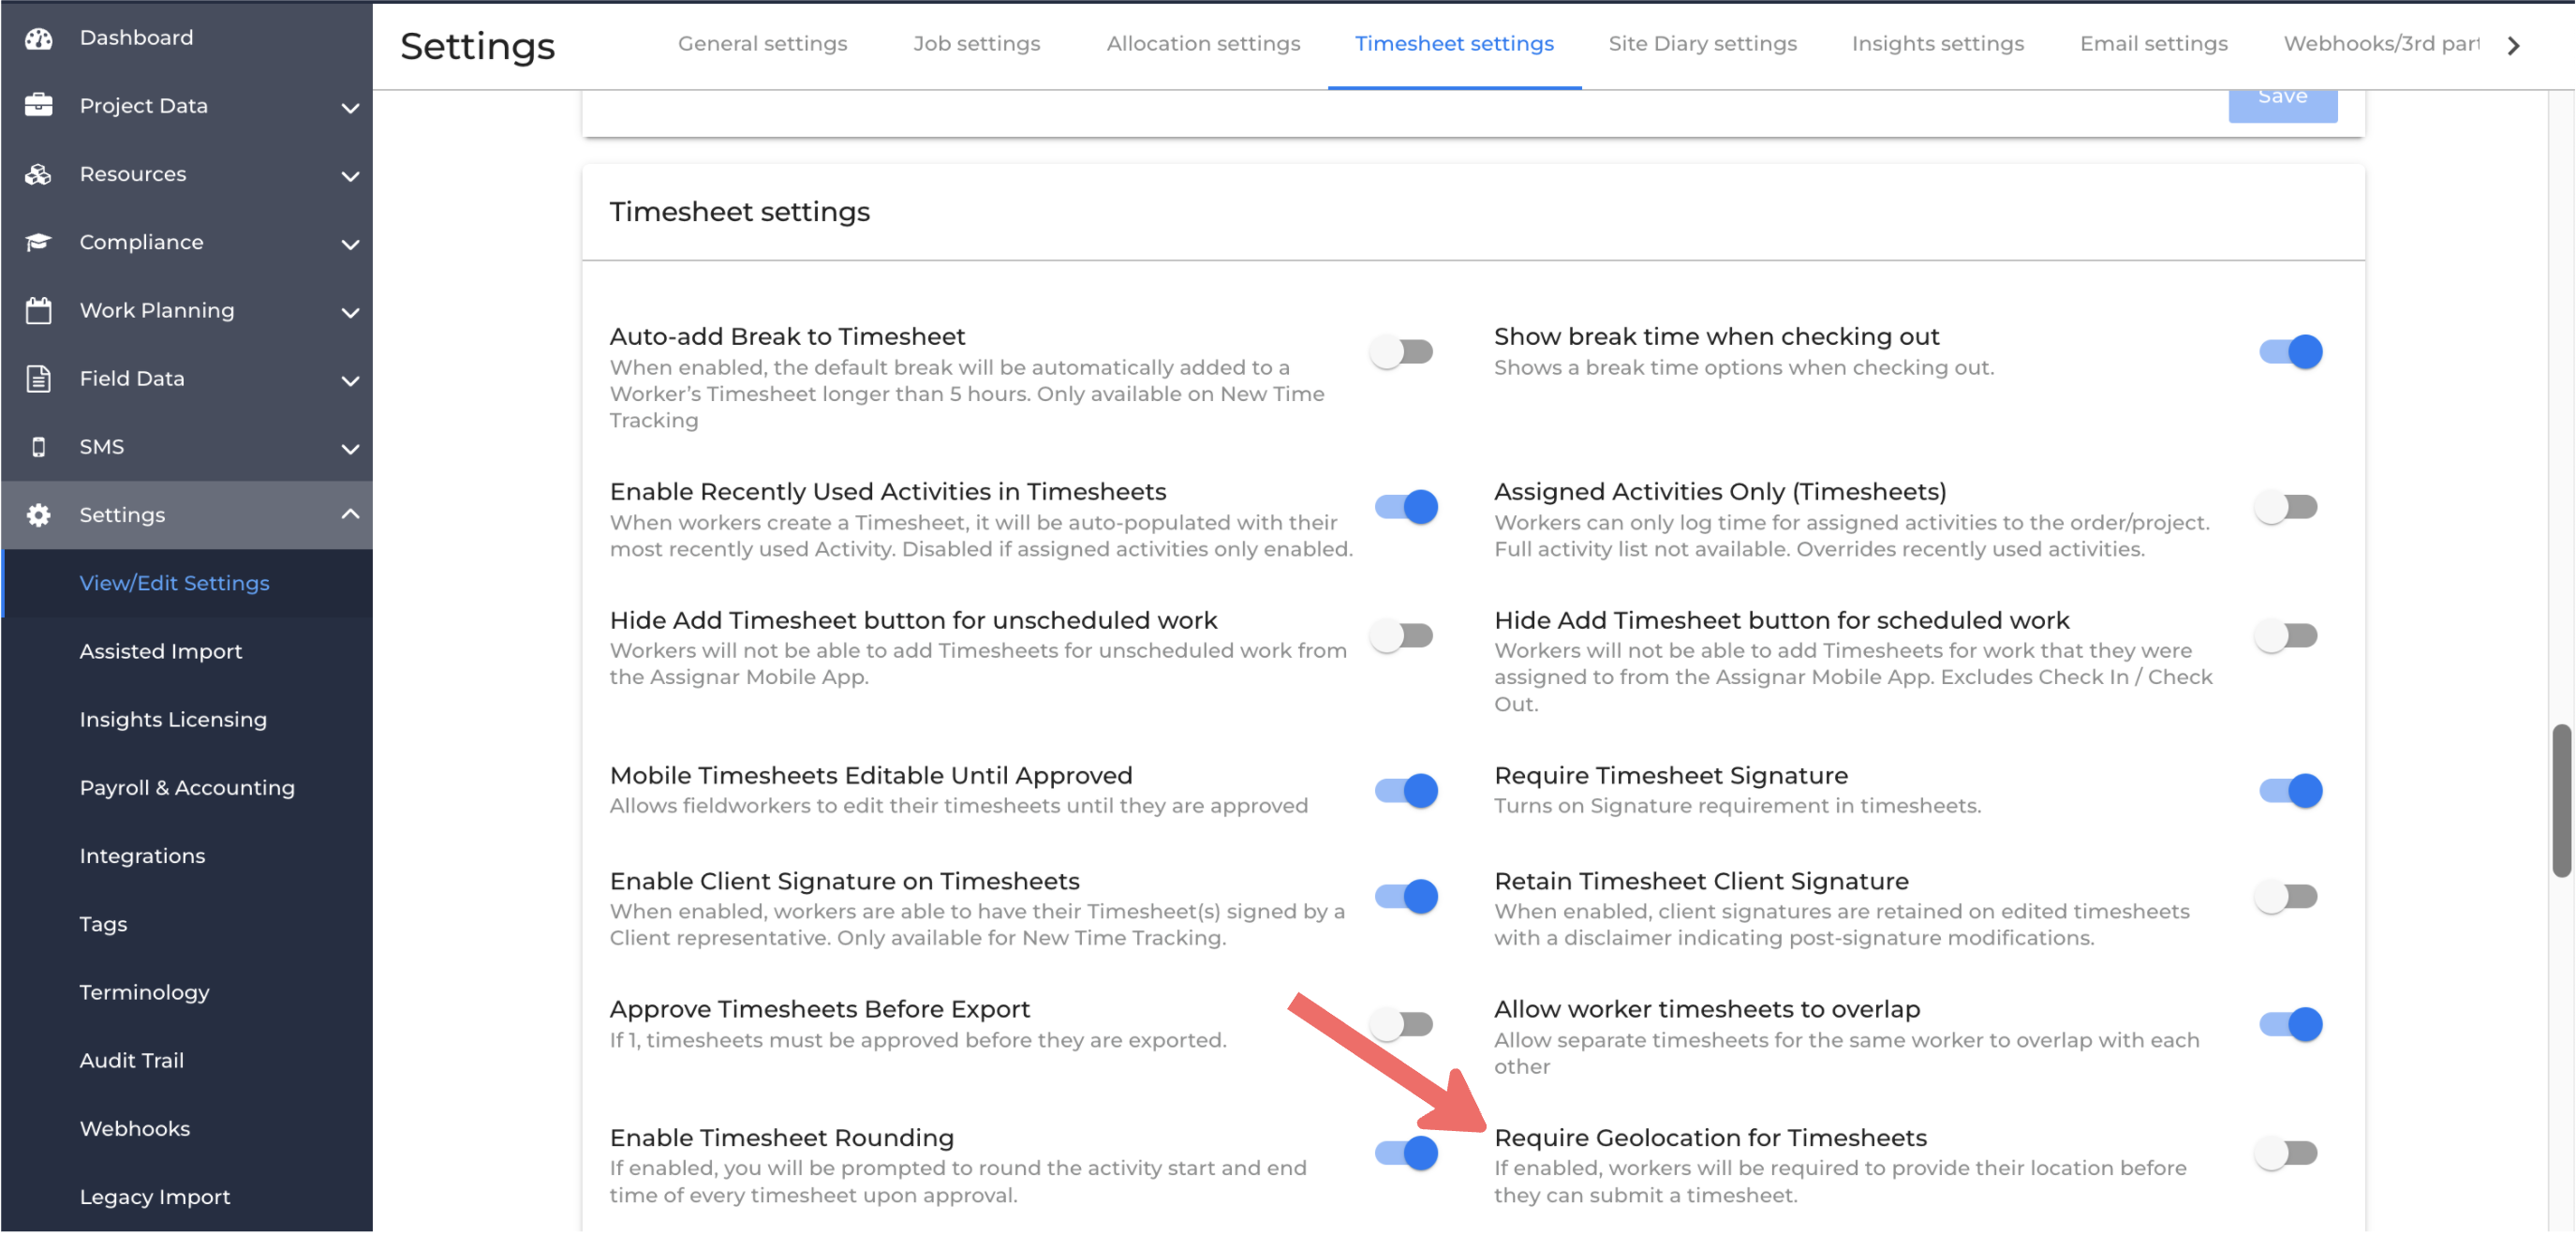Open Terminology settings

click(144, 993)
